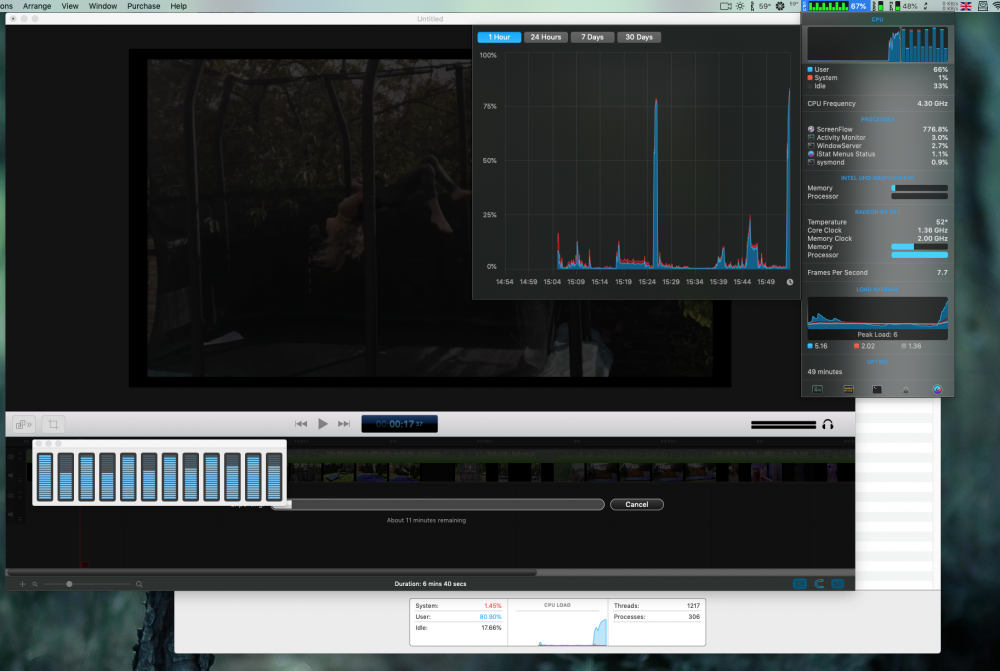
Task: Open the View menu
Action: click(x=70, y=6)
